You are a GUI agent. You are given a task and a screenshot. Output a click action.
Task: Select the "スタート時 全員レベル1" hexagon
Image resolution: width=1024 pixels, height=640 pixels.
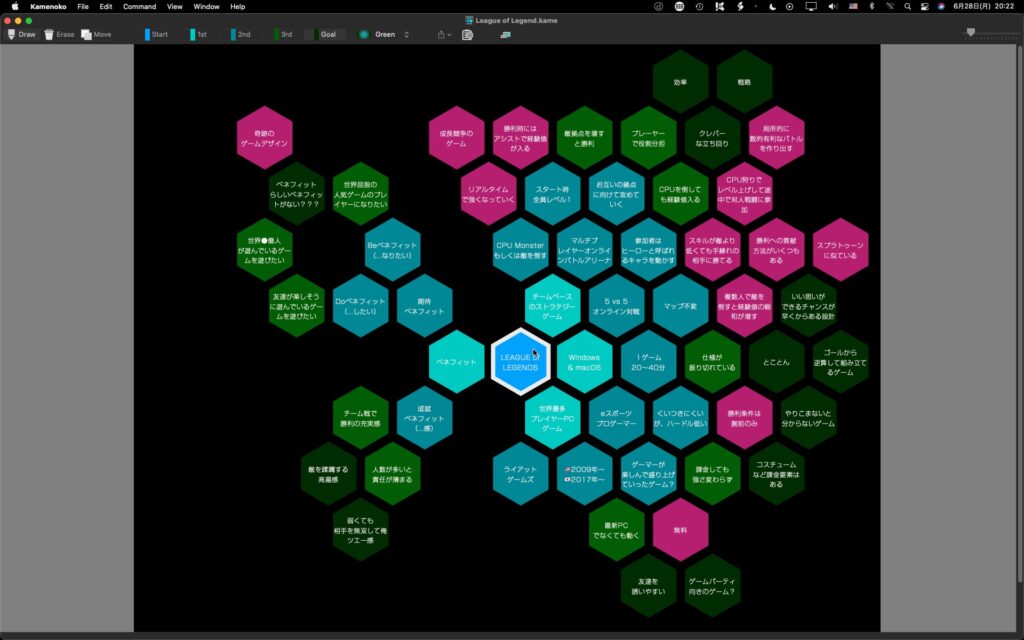point(552,194)
